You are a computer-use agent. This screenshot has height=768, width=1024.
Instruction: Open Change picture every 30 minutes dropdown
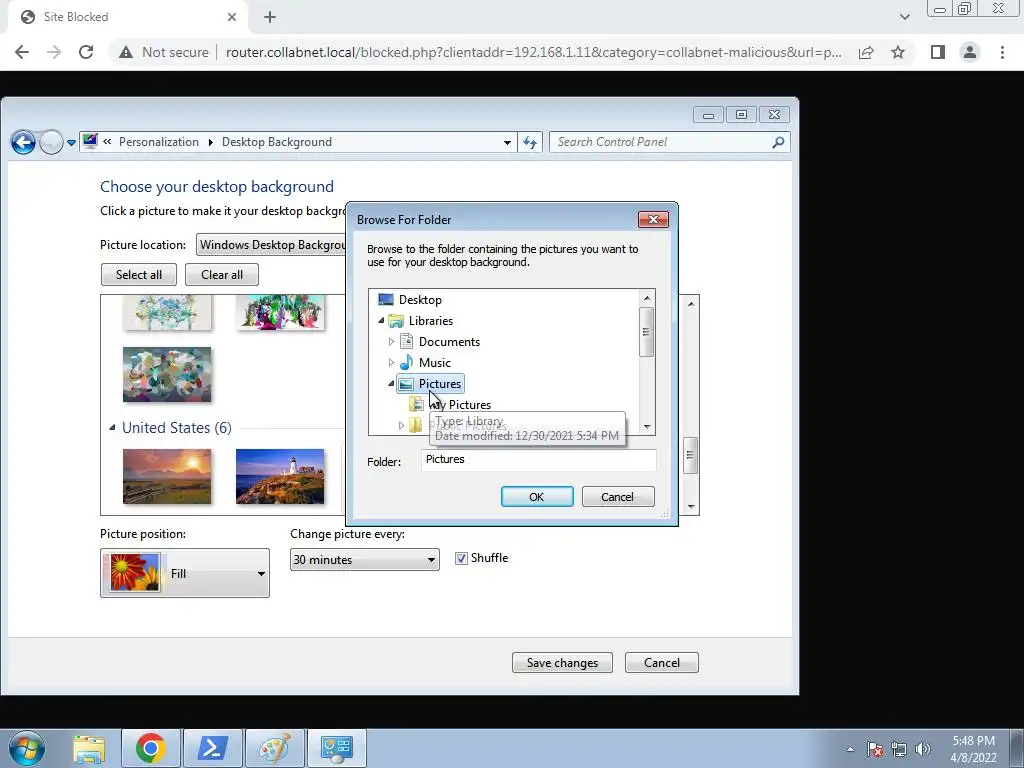(364, 560)
